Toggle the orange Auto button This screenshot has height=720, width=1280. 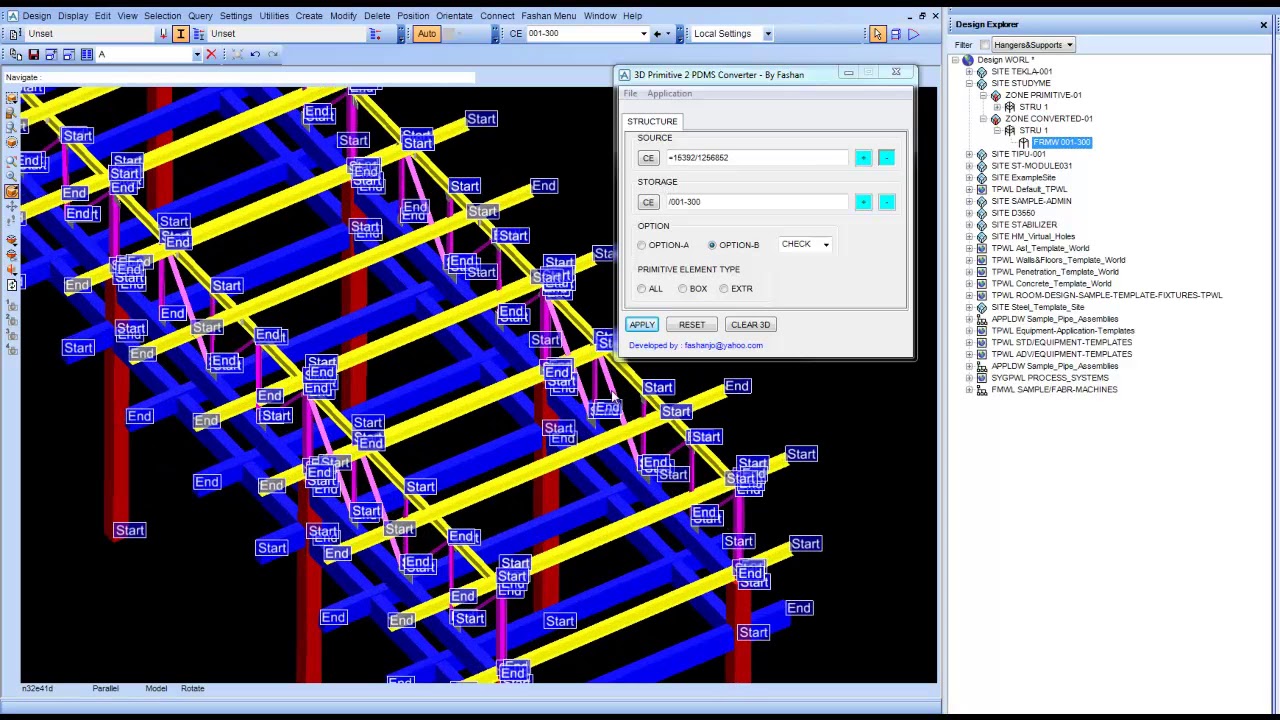click(427, 34)
